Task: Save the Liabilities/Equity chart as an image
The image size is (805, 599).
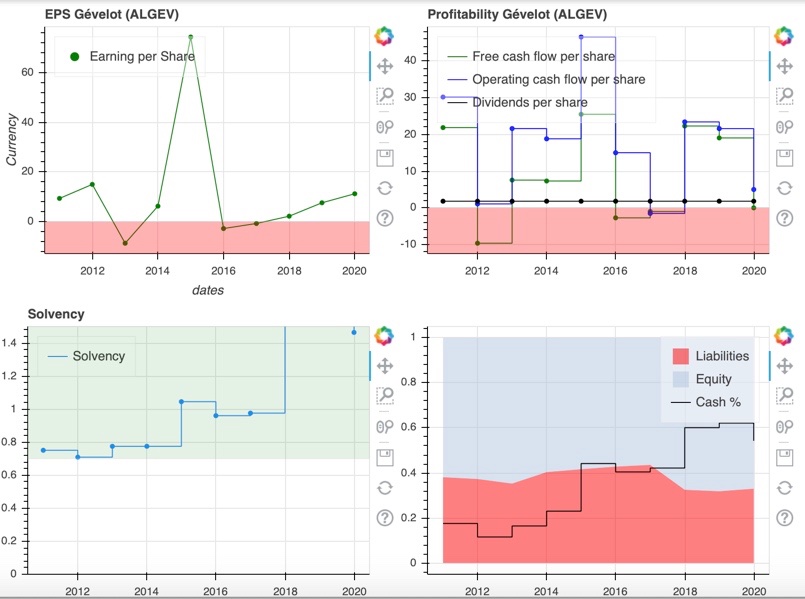Action: coord(785,457)
